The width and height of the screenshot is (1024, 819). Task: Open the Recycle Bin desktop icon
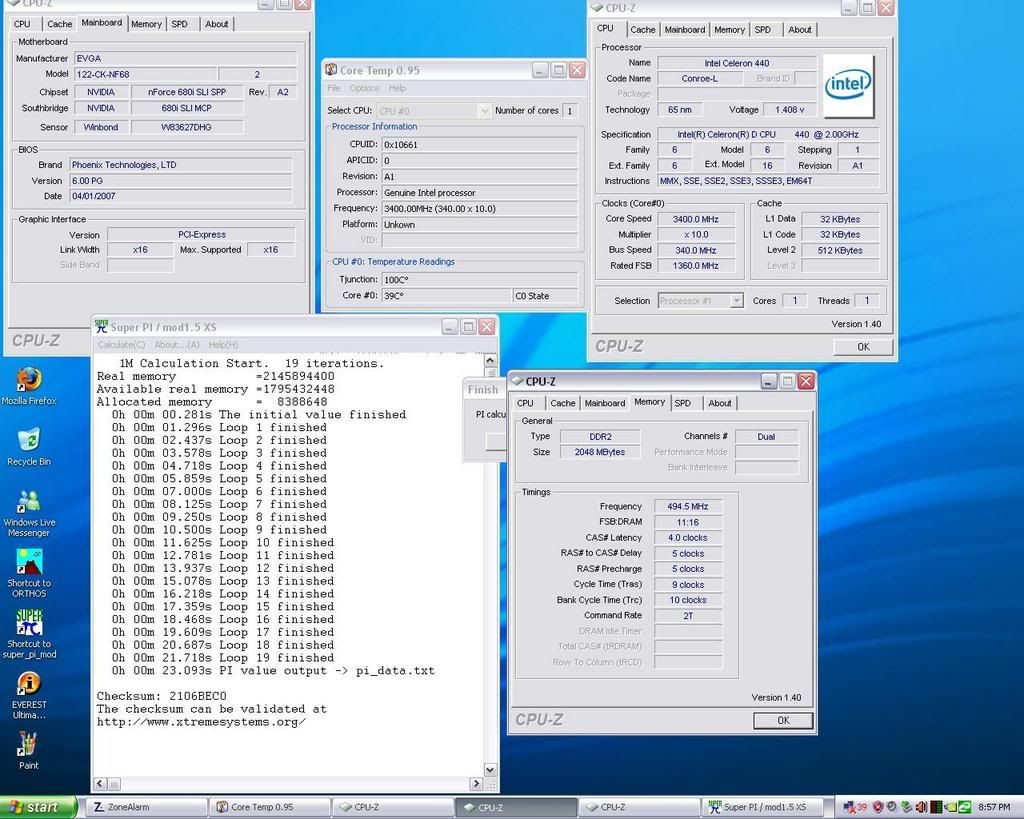click(x=29, y=447)
